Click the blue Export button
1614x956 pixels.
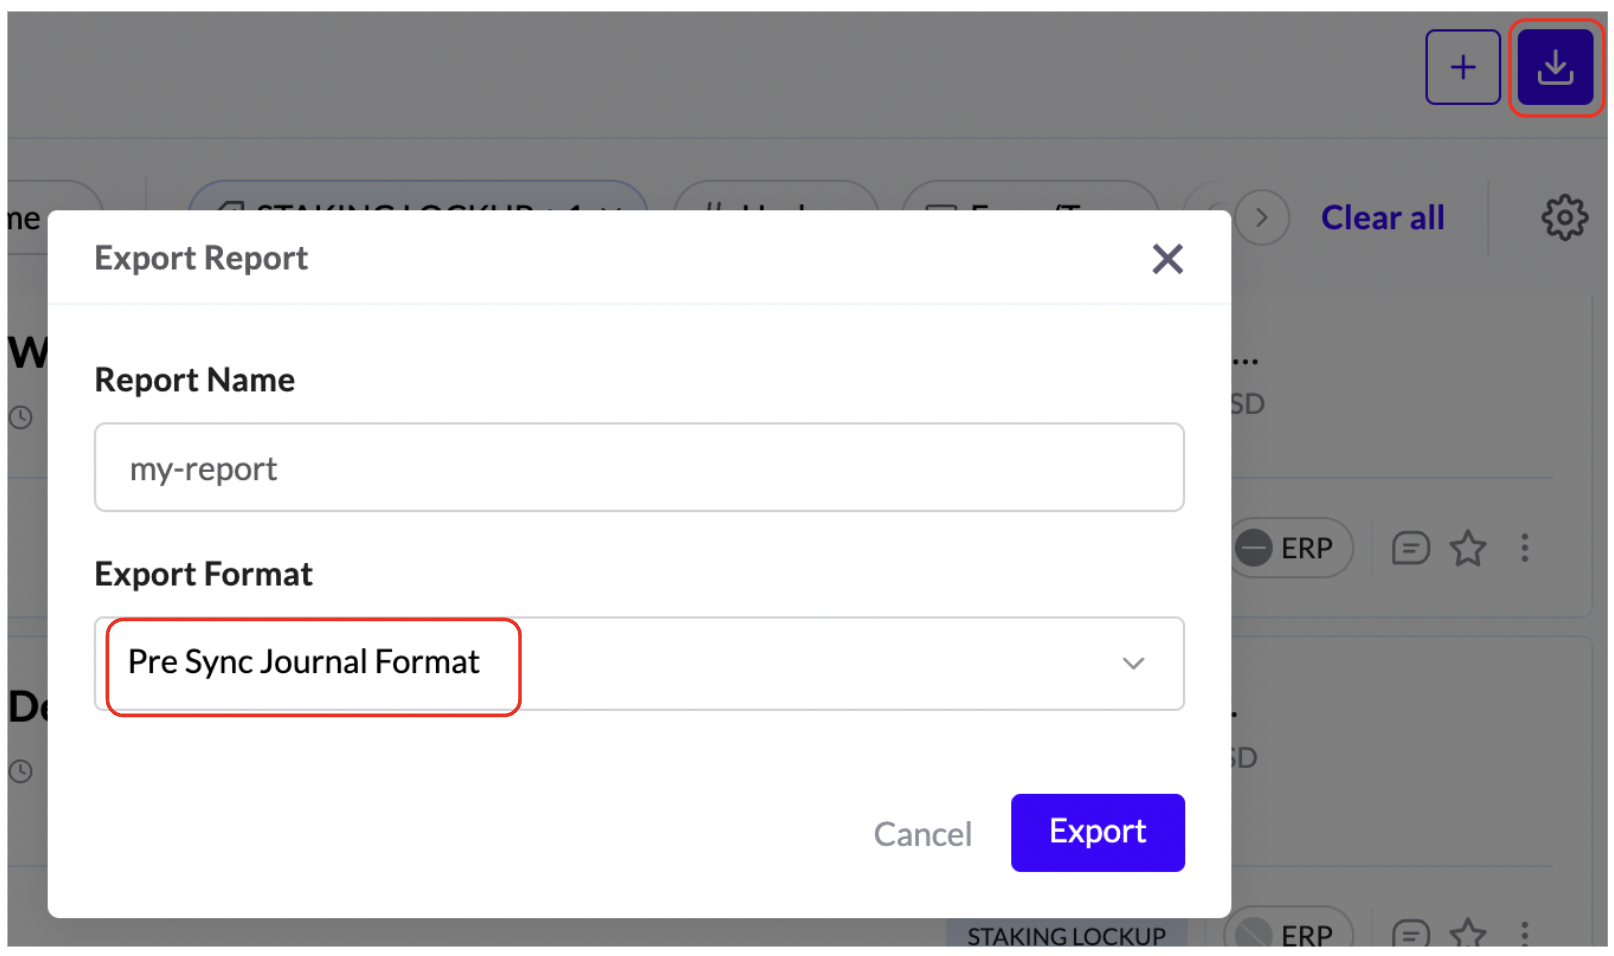click(x=1096, y=832)
